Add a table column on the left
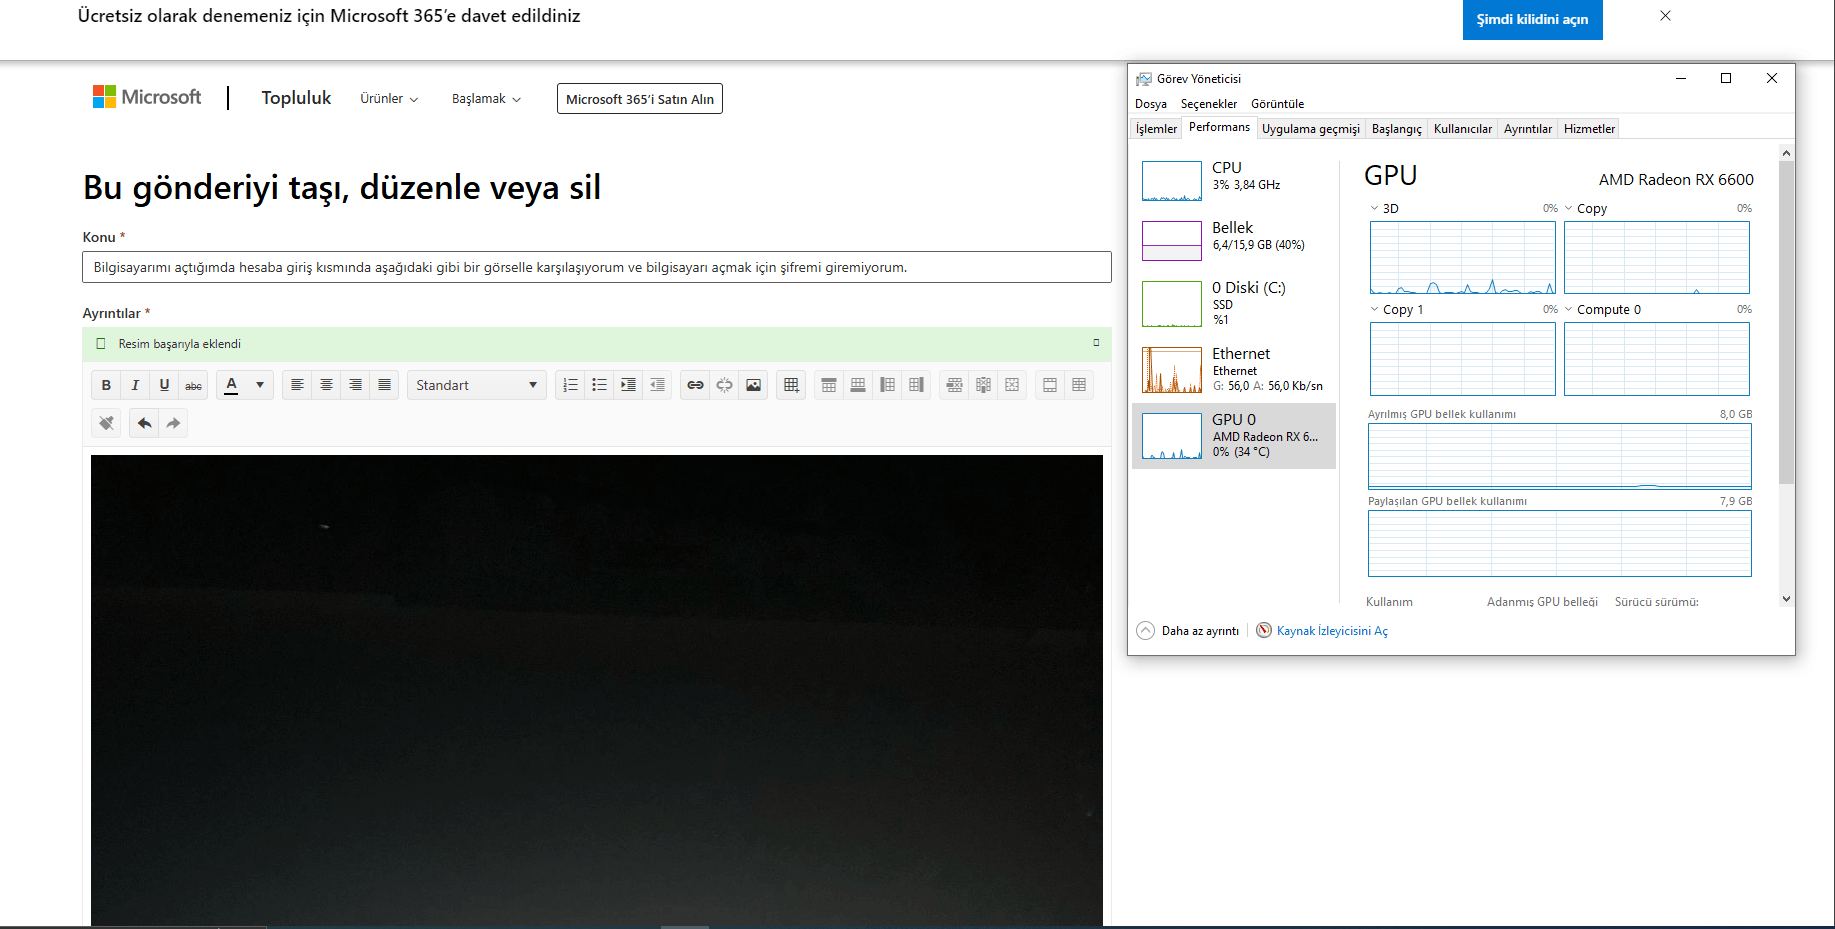Screen dimensions: 1835x929 tap(887, 385)
